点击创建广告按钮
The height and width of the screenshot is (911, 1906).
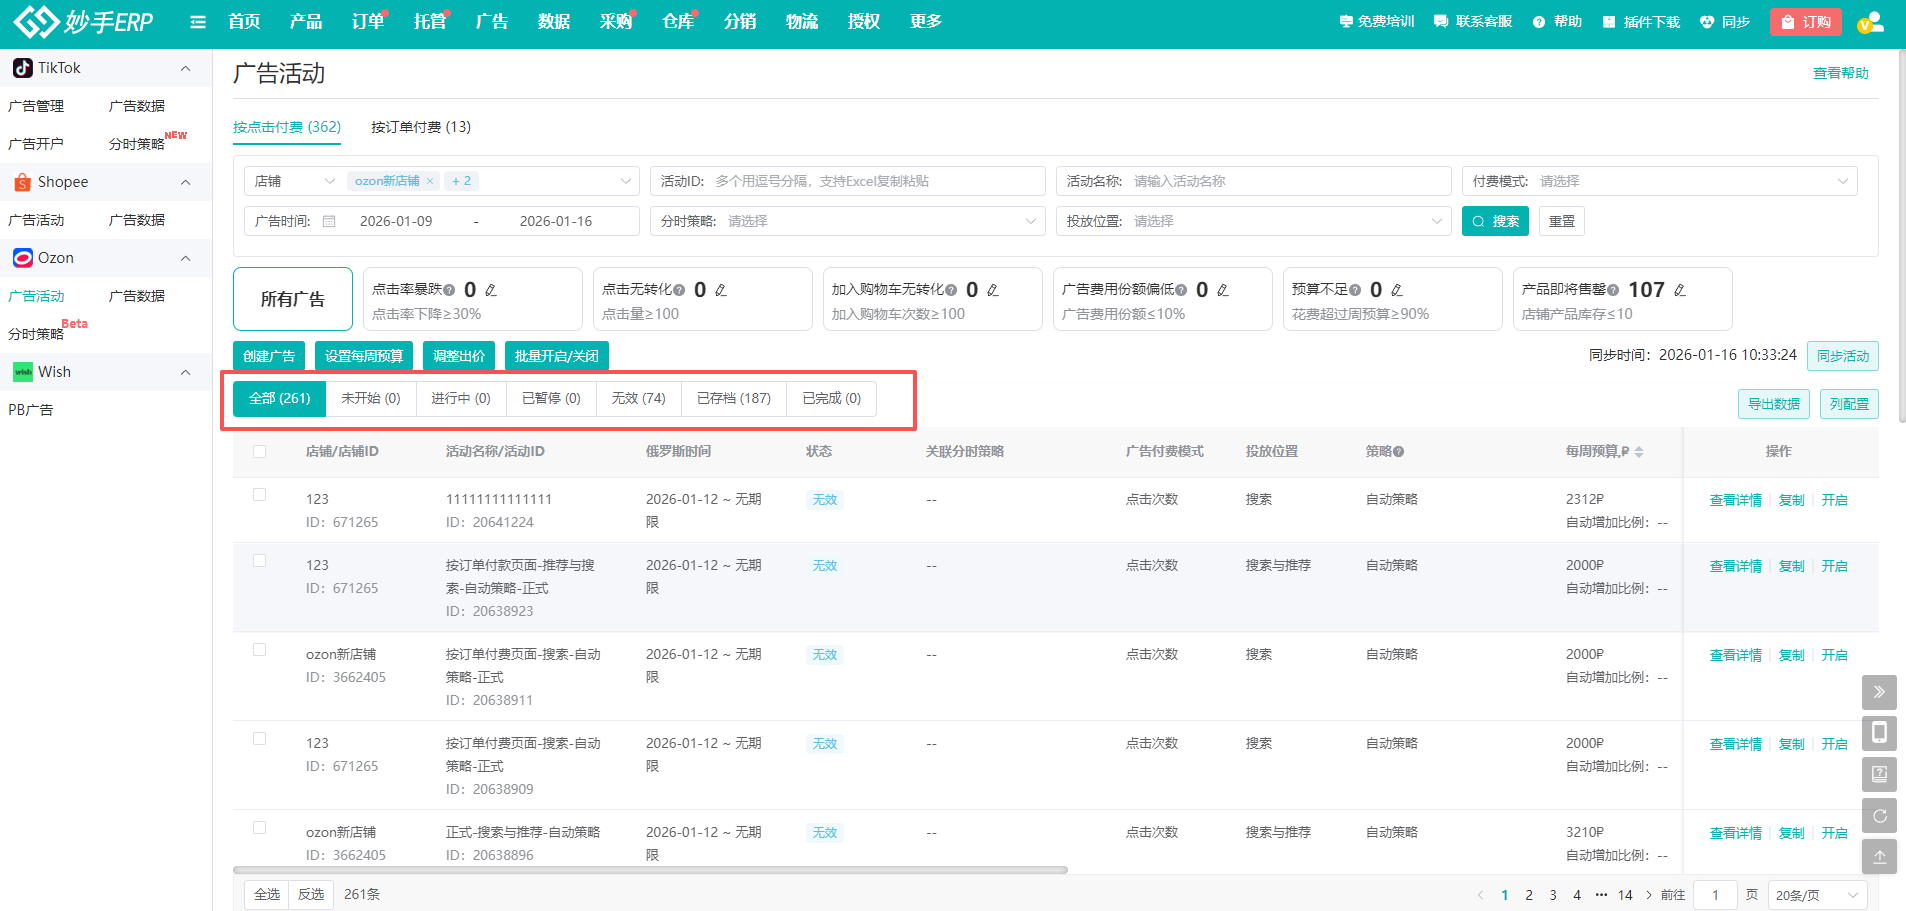click(268, 355)
